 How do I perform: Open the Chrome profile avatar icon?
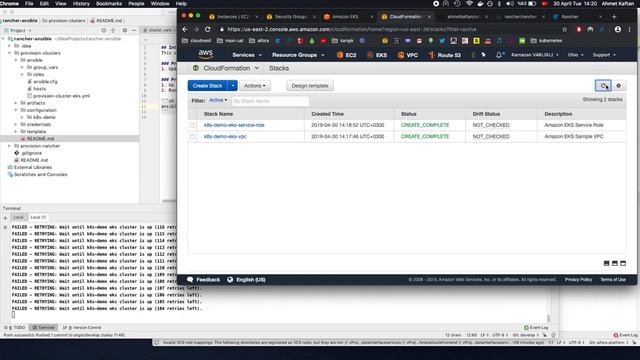click(x=618, y=29)
